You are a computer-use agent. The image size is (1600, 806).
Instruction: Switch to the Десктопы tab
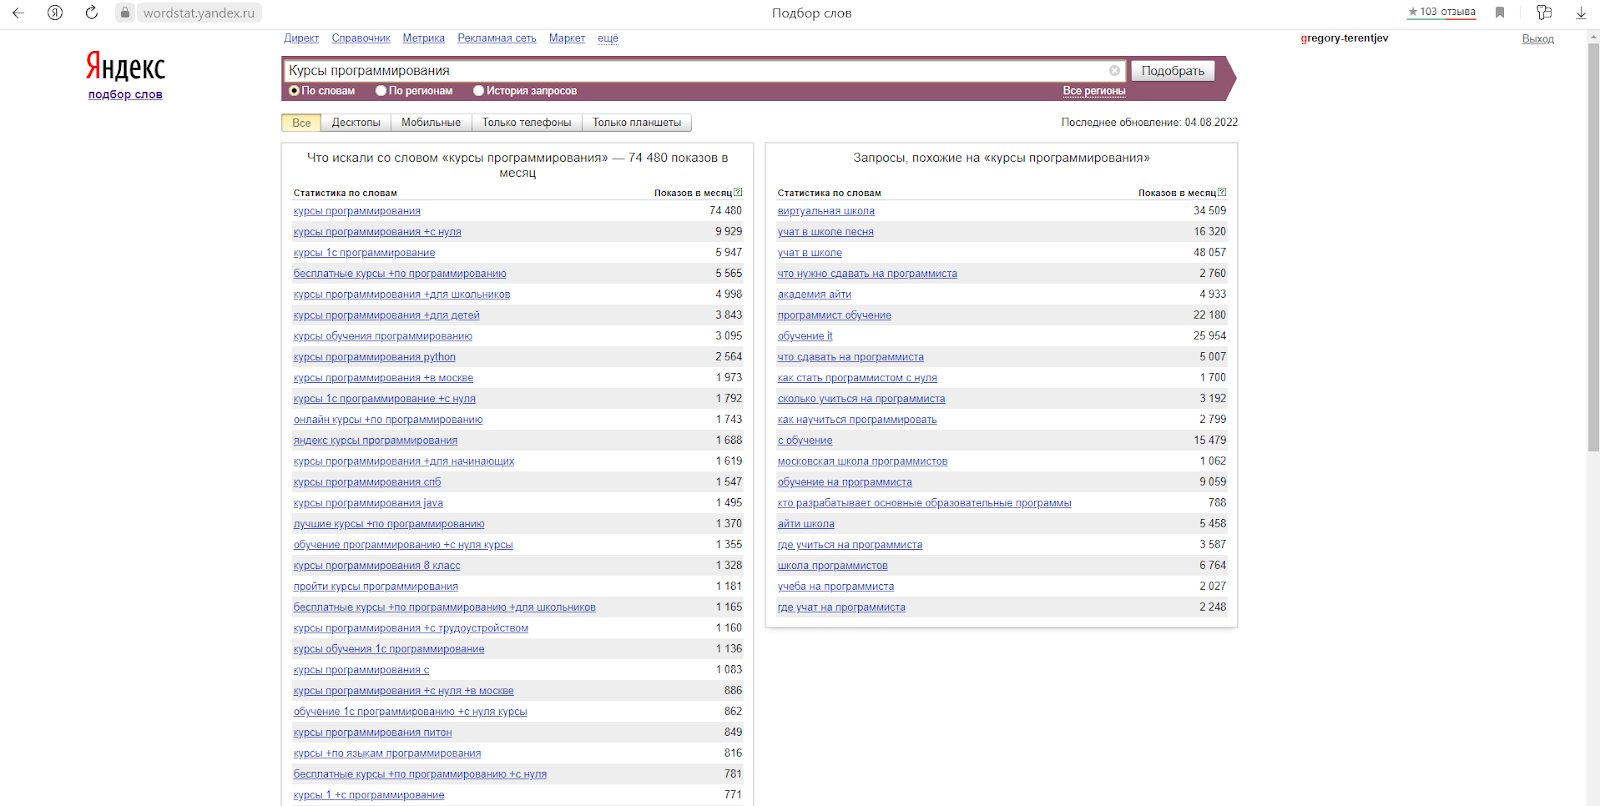(x=356, y=123)
